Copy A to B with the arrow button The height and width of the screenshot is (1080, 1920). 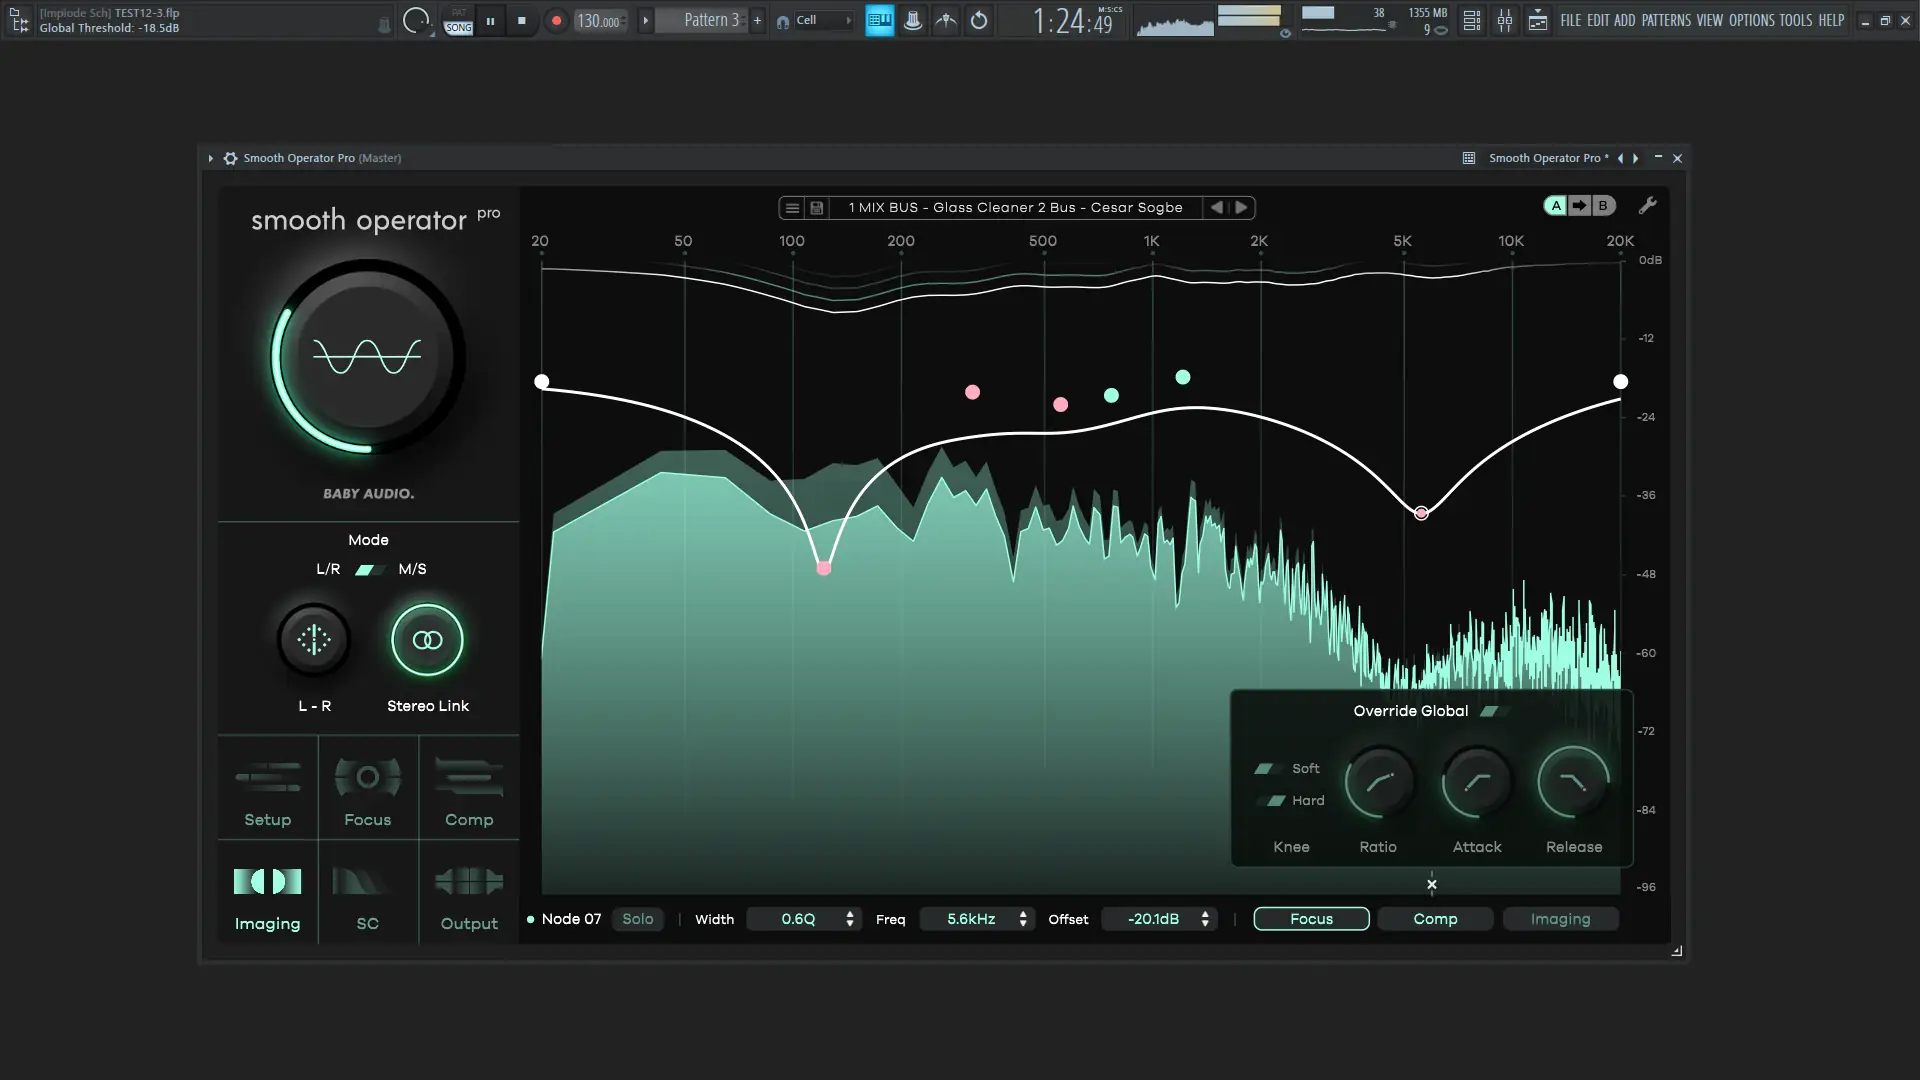click(1579, 206)
